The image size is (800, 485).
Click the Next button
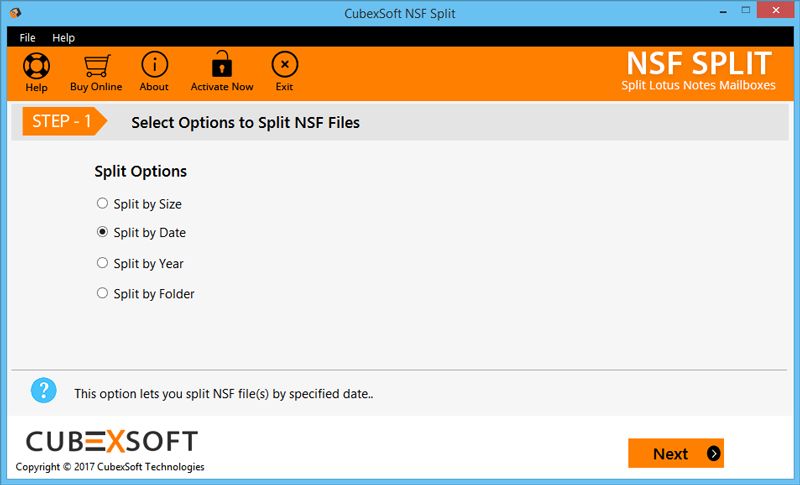(676, 453)
